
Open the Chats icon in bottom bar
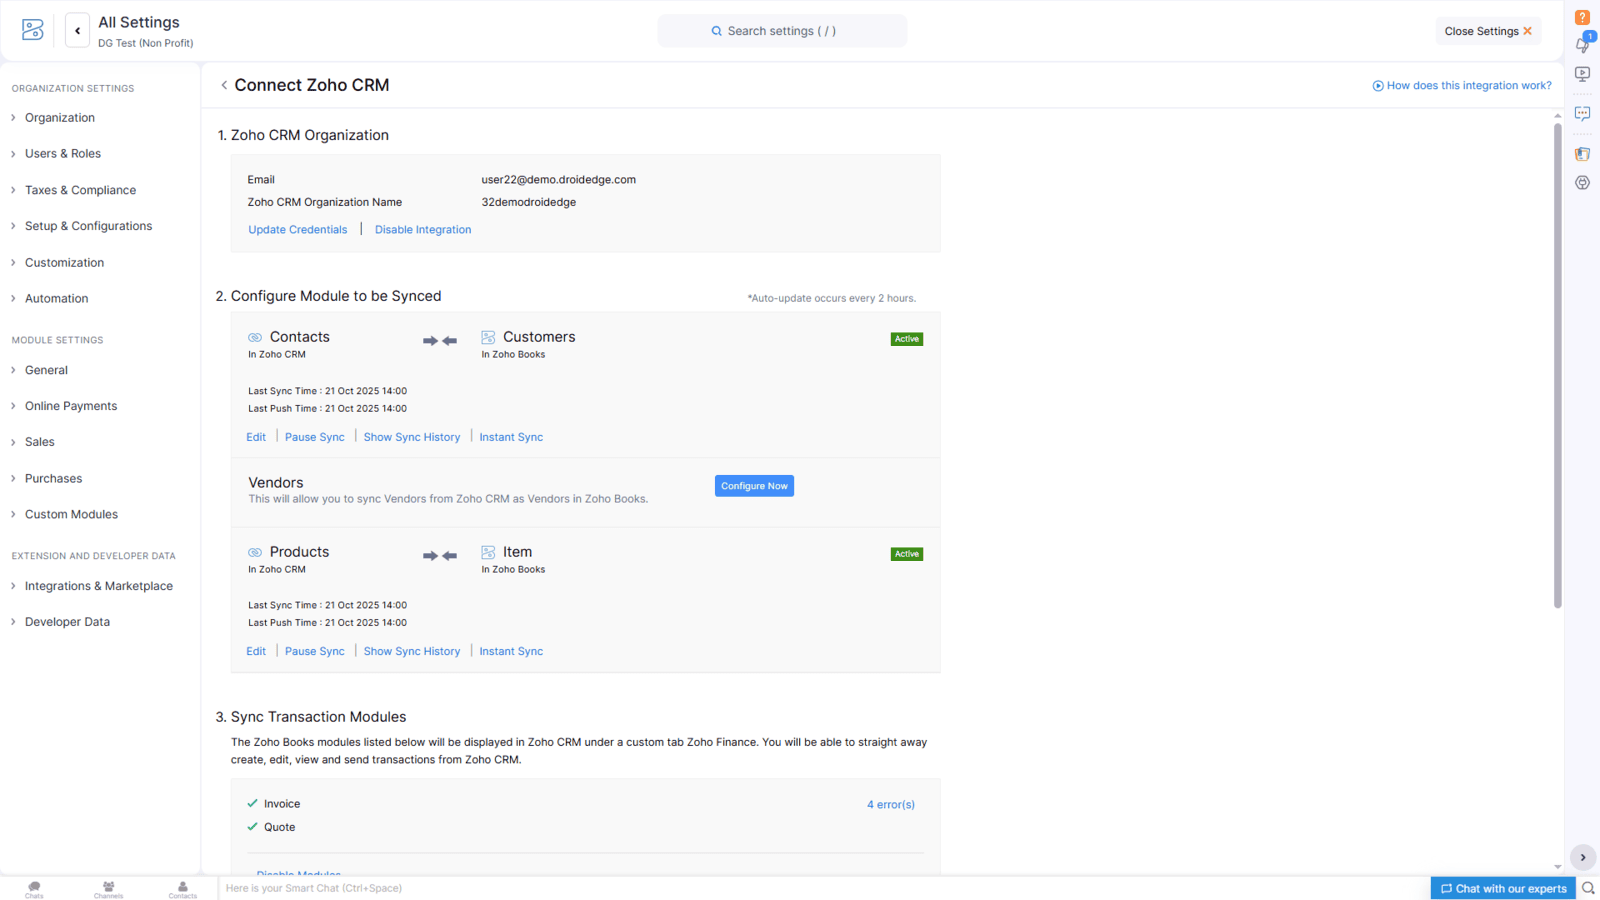[x=34, y=889]
